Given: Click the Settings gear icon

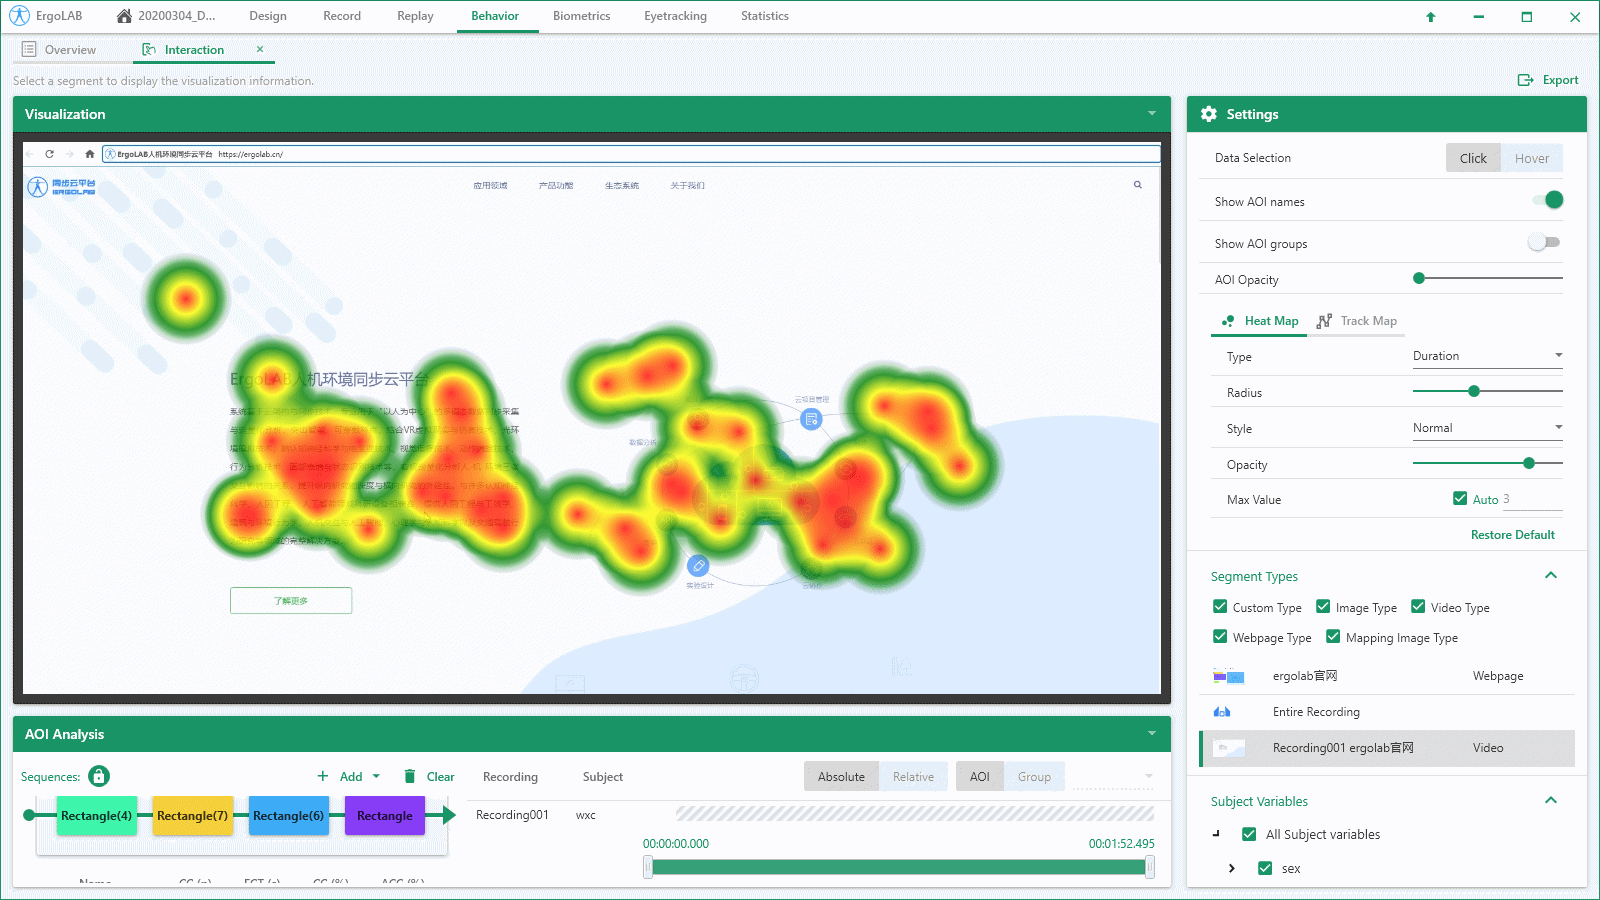Looking at the screenshot, I should 1209,114.
